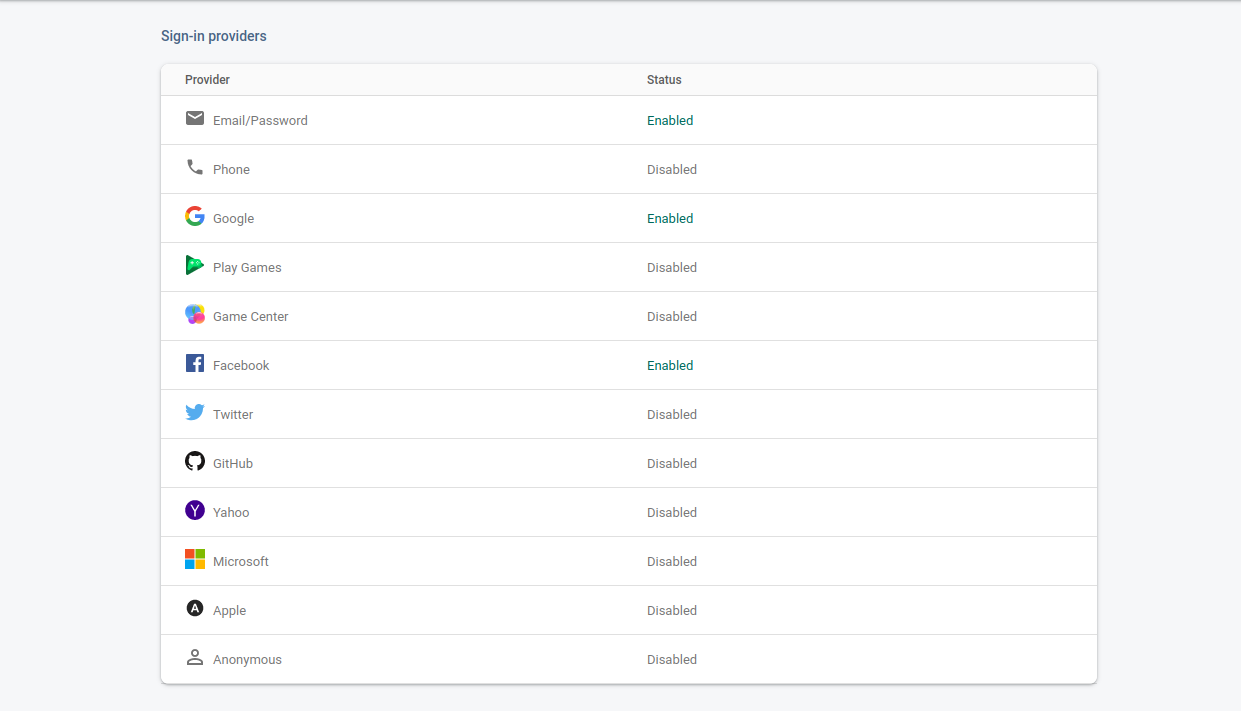Open the Google provider label
This screenshot has height=711, width=1241.
[x=233, y=218]
